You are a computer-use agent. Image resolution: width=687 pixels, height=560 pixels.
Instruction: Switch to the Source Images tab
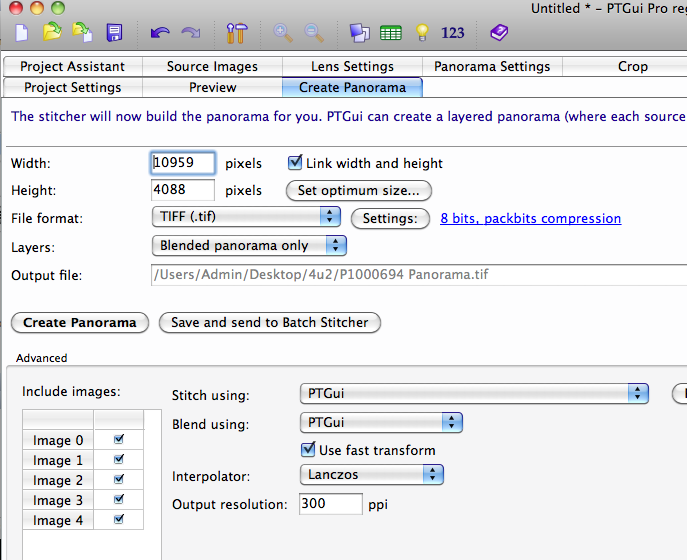[212, 67]
